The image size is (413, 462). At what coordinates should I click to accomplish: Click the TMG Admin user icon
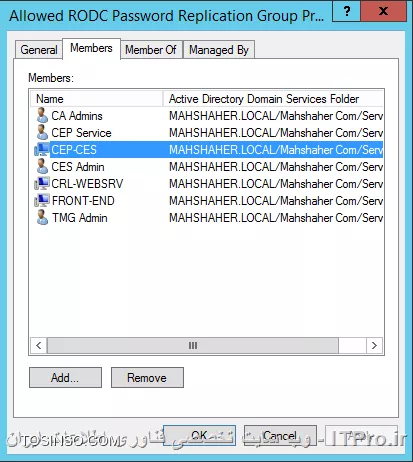click(42, 217)
